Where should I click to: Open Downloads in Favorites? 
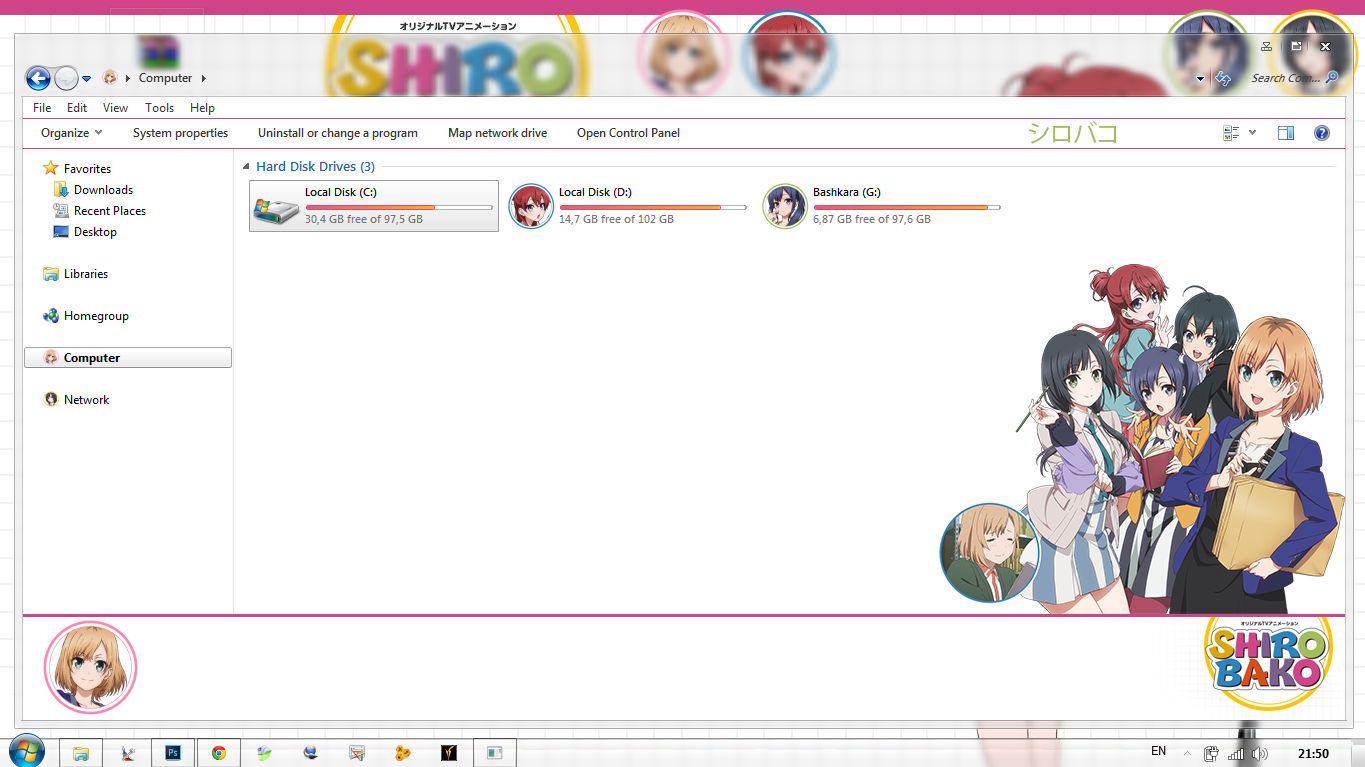(x=103, y=190)
